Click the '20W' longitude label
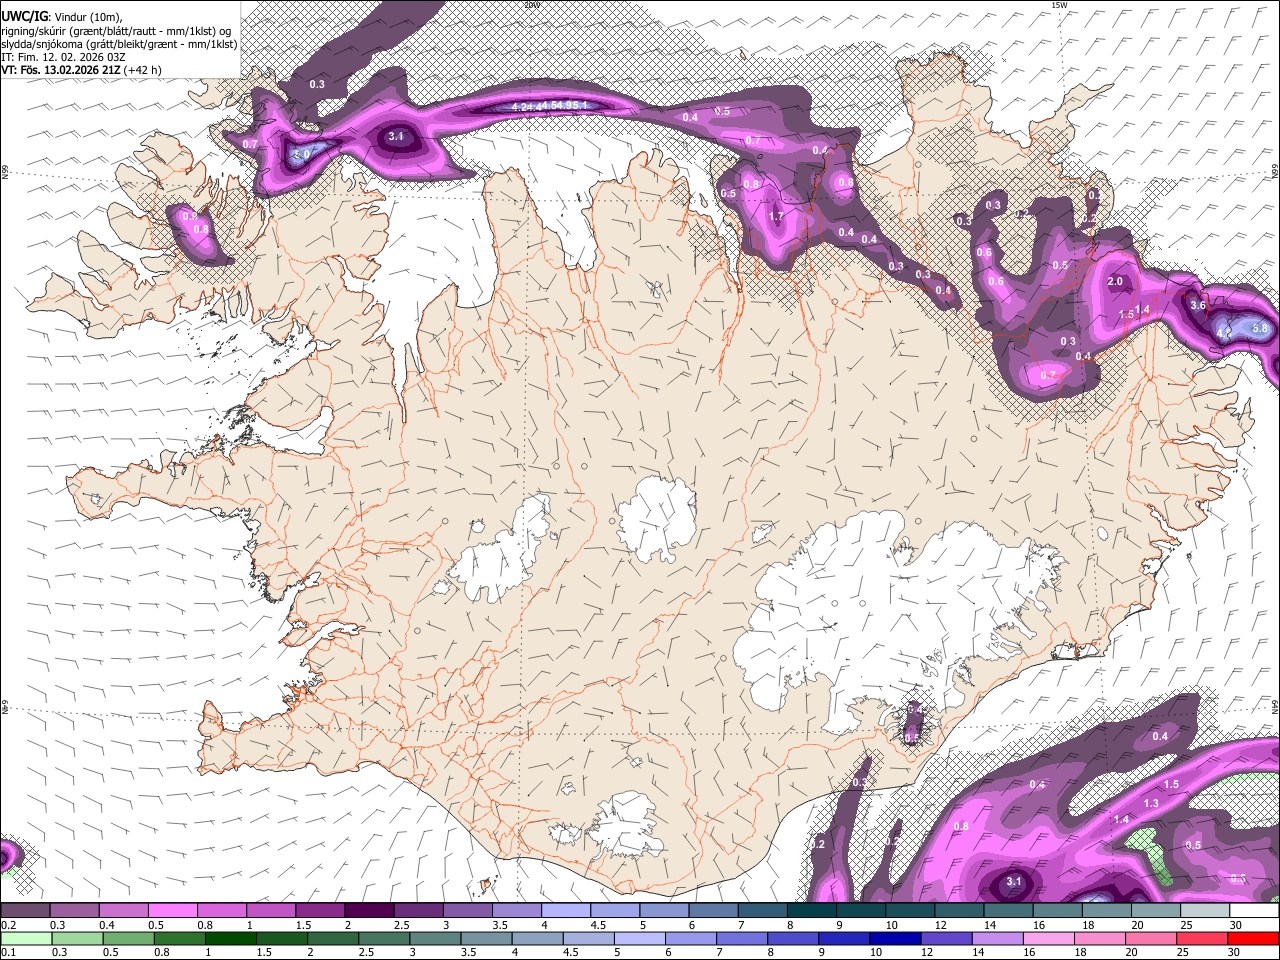1280x960 pixels. [532, 5]
